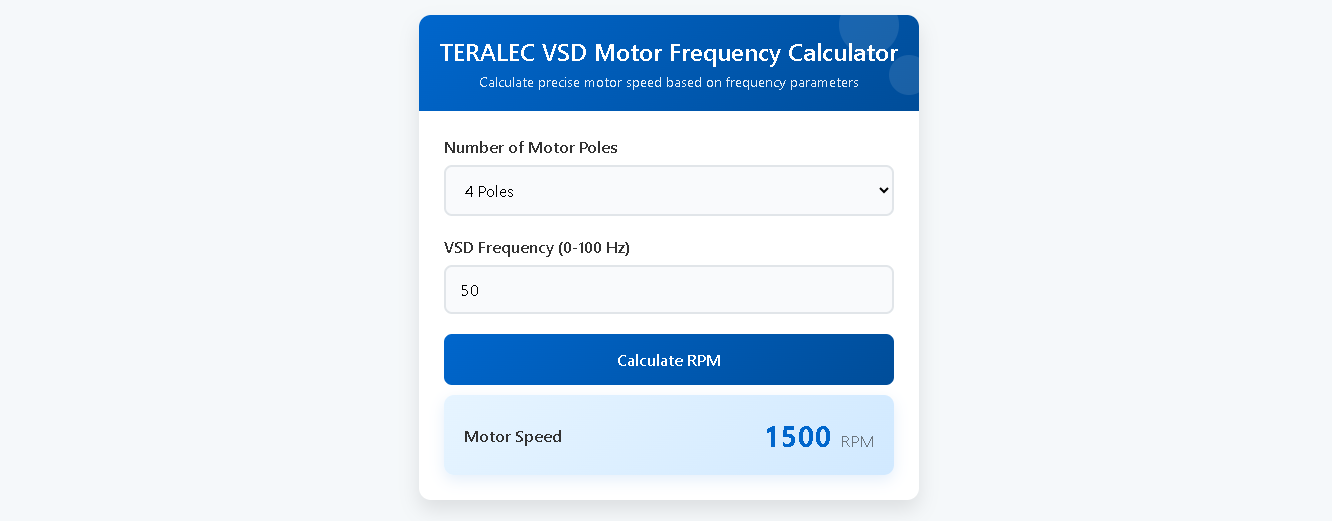Click the smaller circle on header's right edge
The image size is (1332, 521).
click(906, 75)
